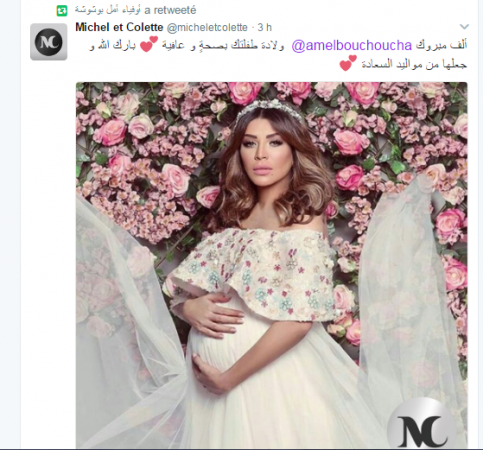Open the tweeted photo of the pregnant woman
Viewport: 483px width, 450px height.
272,265
